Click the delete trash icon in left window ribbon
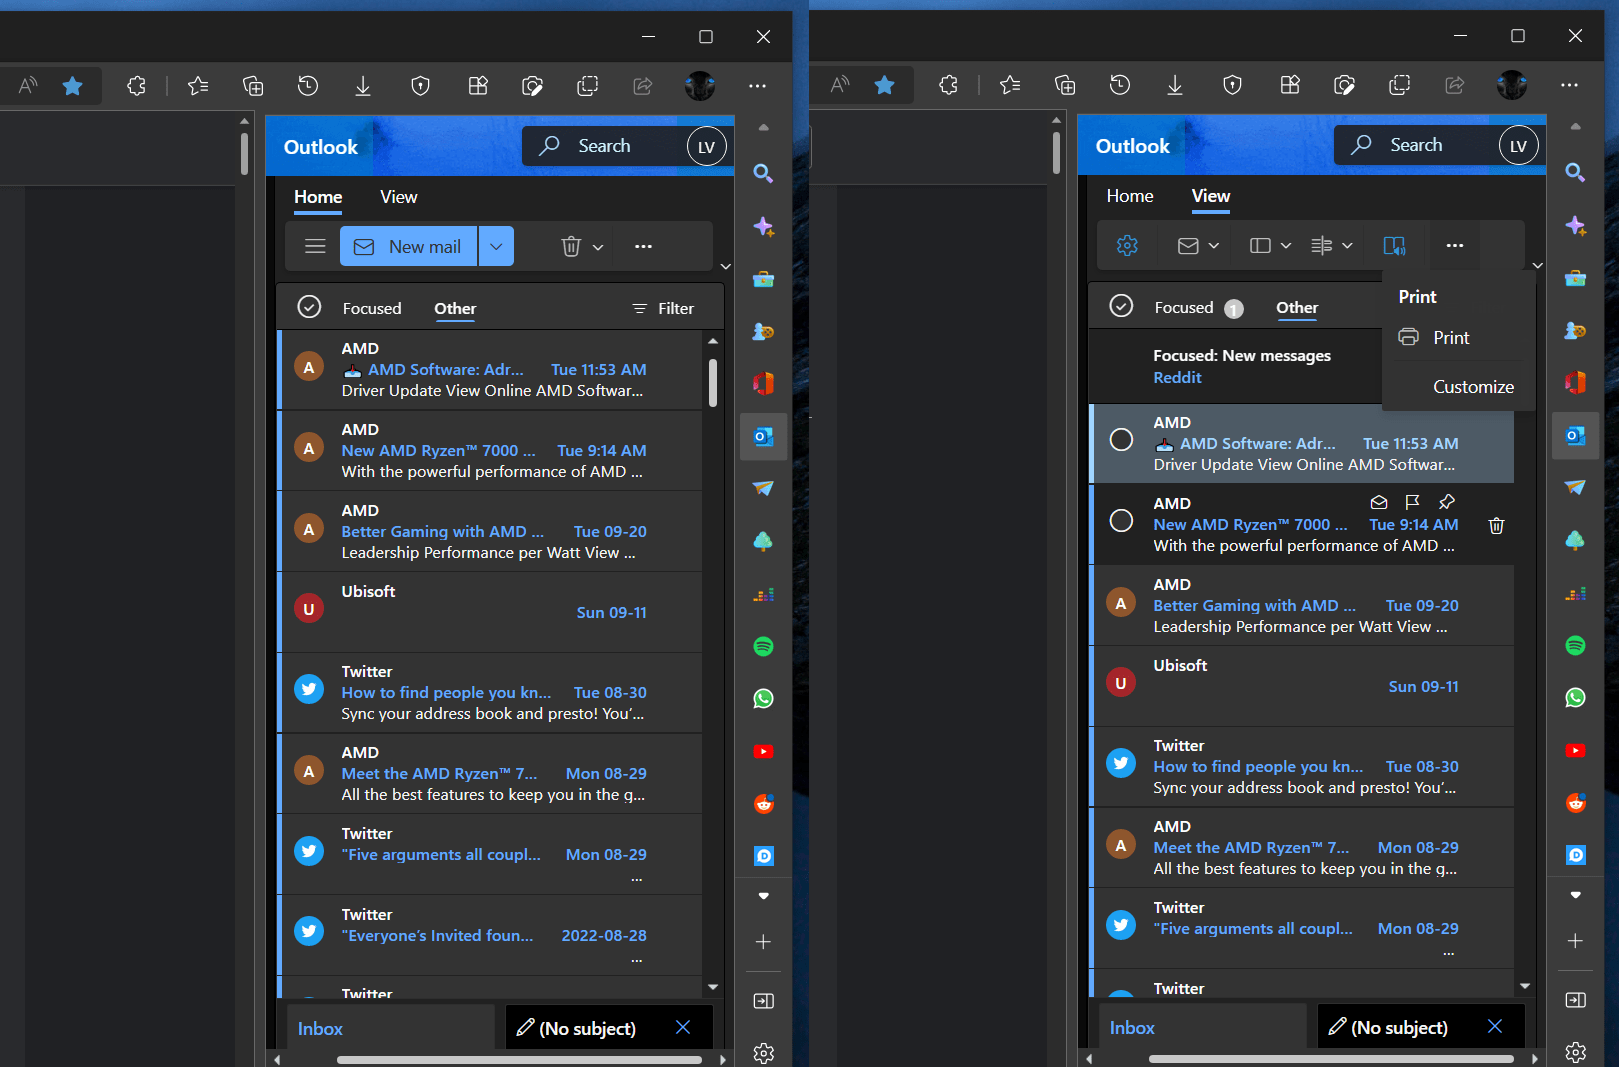The width and height of the screenshot is (1619, 1067). (x=571, y=247)
